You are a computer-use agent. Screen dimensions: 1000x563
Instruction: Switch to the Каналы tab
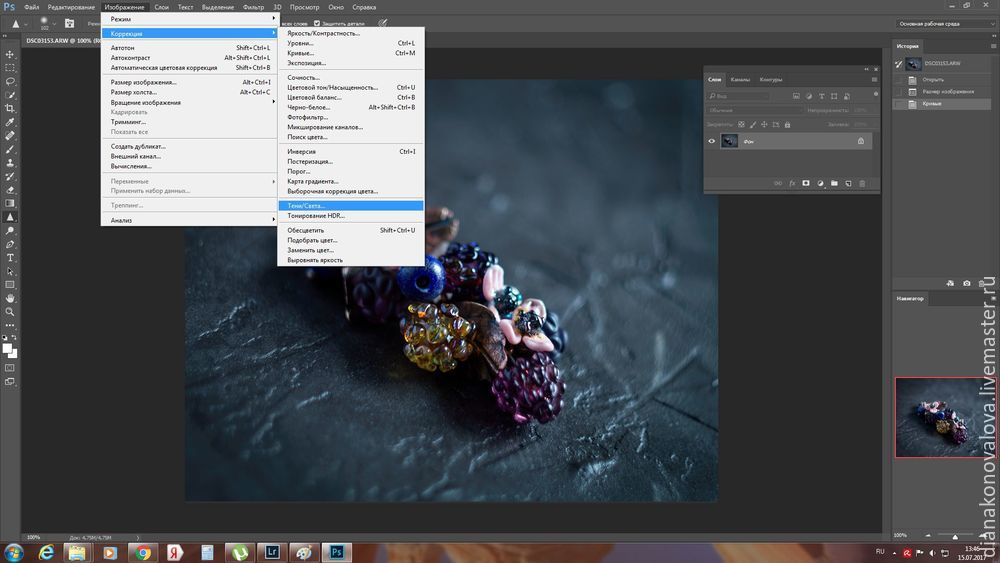740,79
